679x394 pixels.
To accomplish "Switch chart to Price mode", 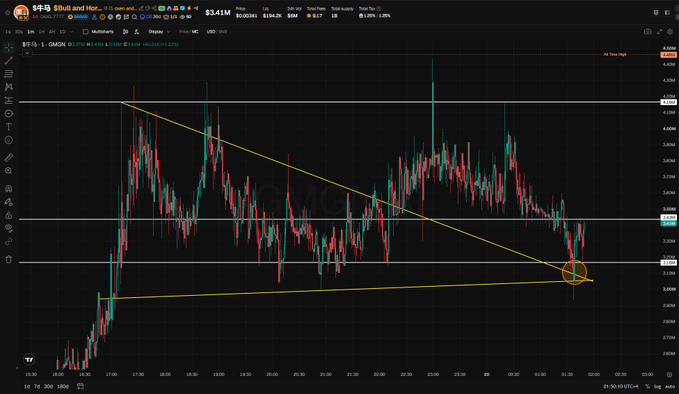I will 184,32.
